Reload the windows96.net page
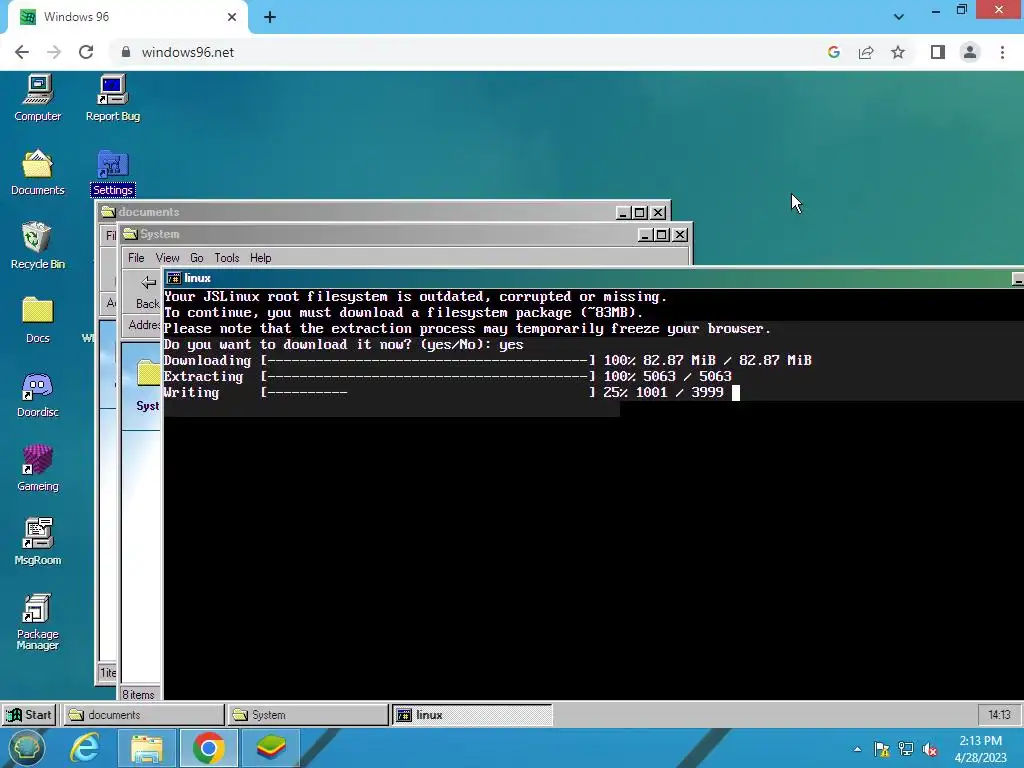The width and height of the screenshot is (1024, 768). point(86,52)
